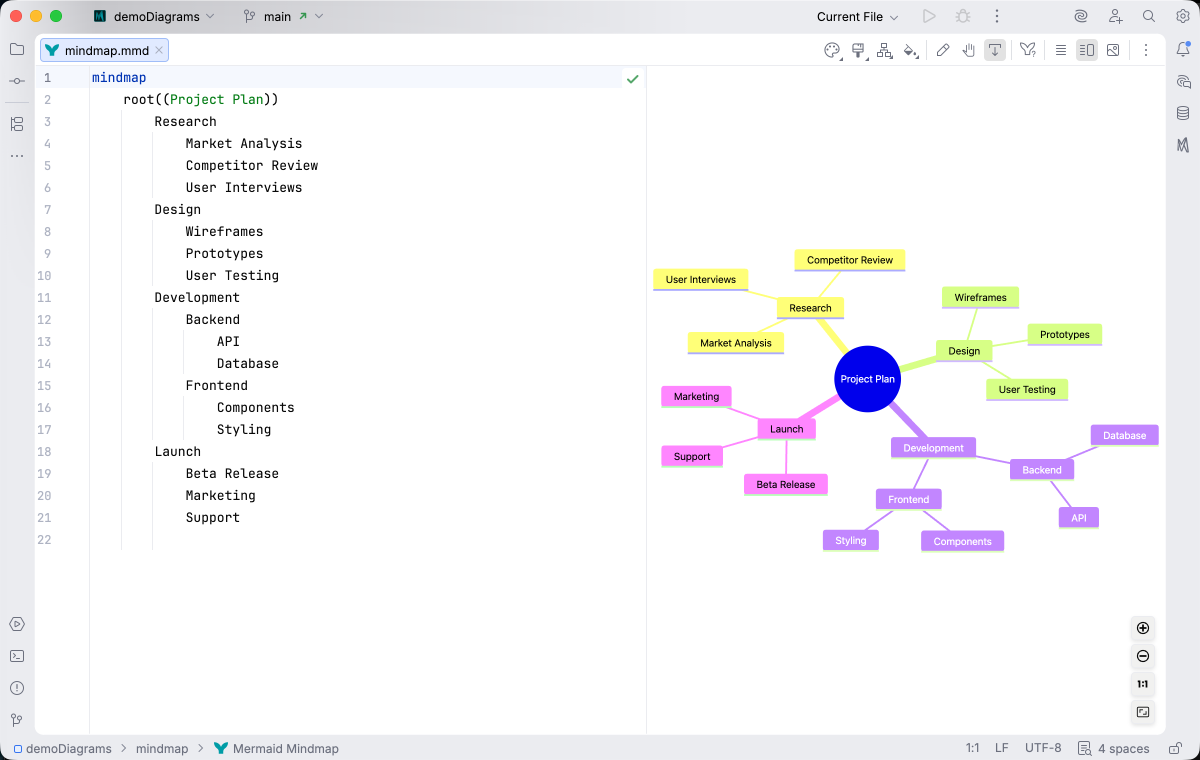Click line separator LF in status bar
The width and height of the screenshot is (1200, 760).
click(1001, 748)
